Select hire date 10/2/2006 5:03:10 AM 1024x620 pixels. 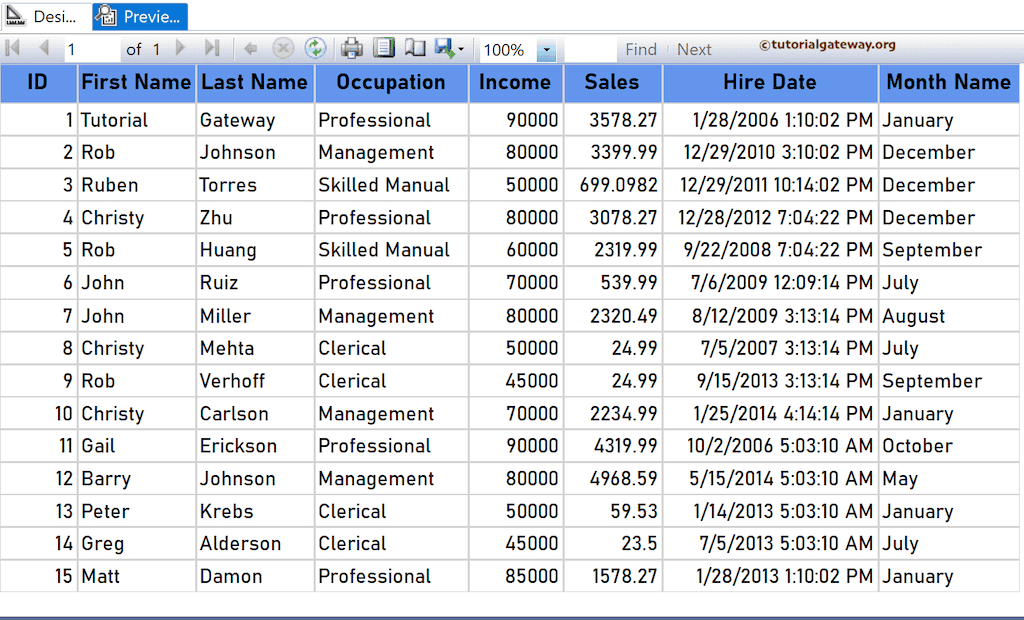click(x=770, y=446)
